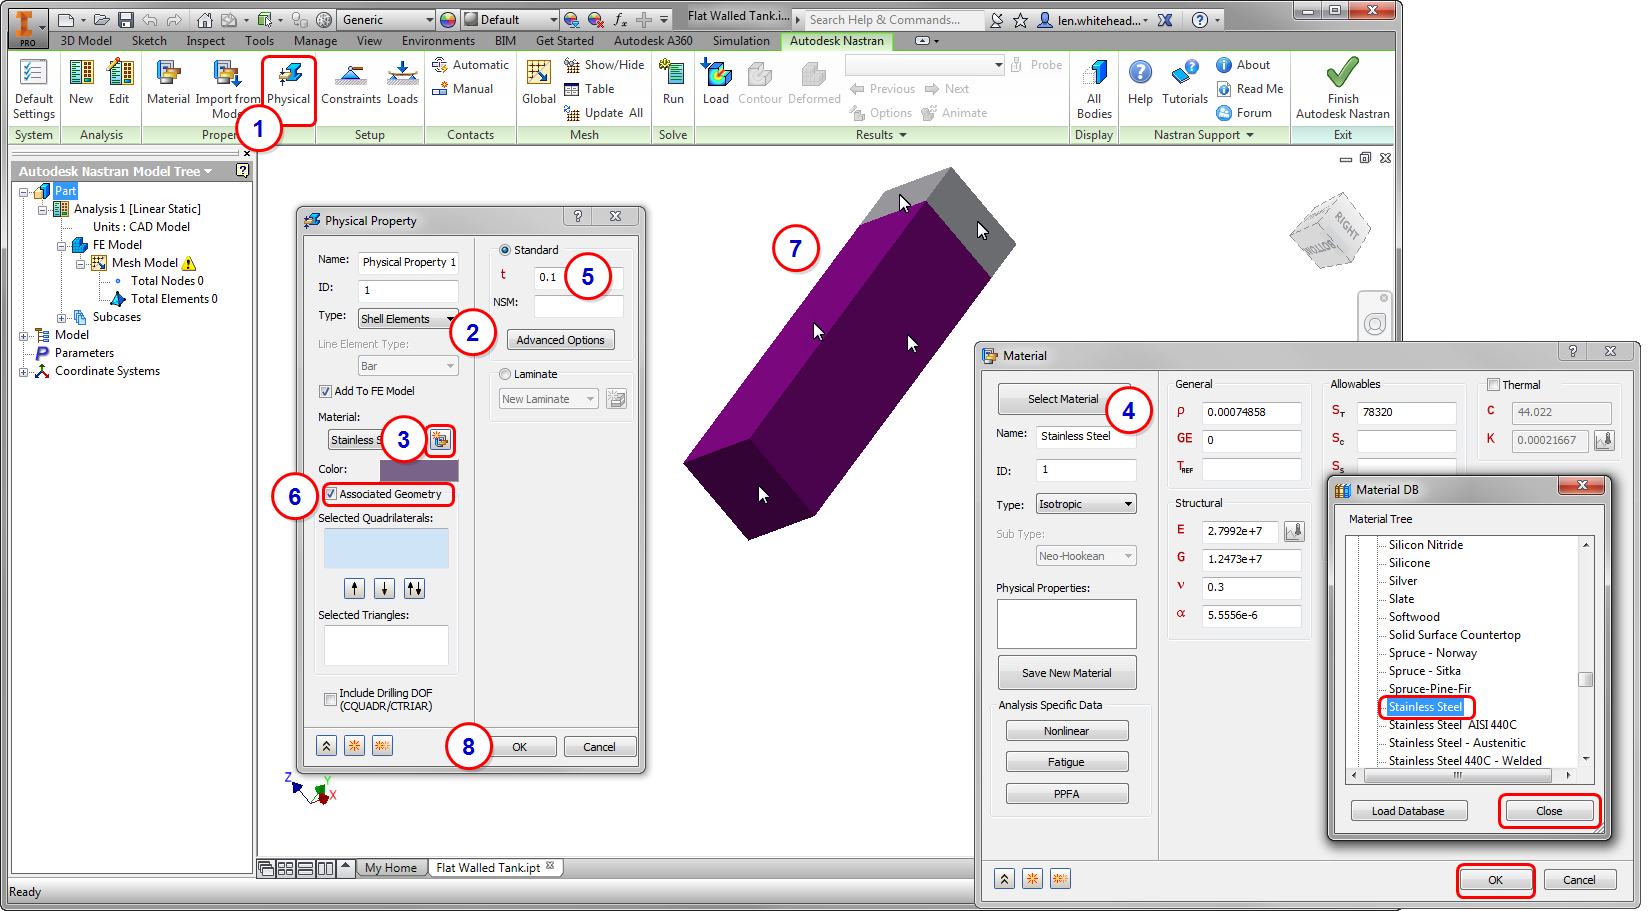Select Stainless Steel in Material Tree
The width and height of the screenshot is (1651, 911).
point(1425,707)
